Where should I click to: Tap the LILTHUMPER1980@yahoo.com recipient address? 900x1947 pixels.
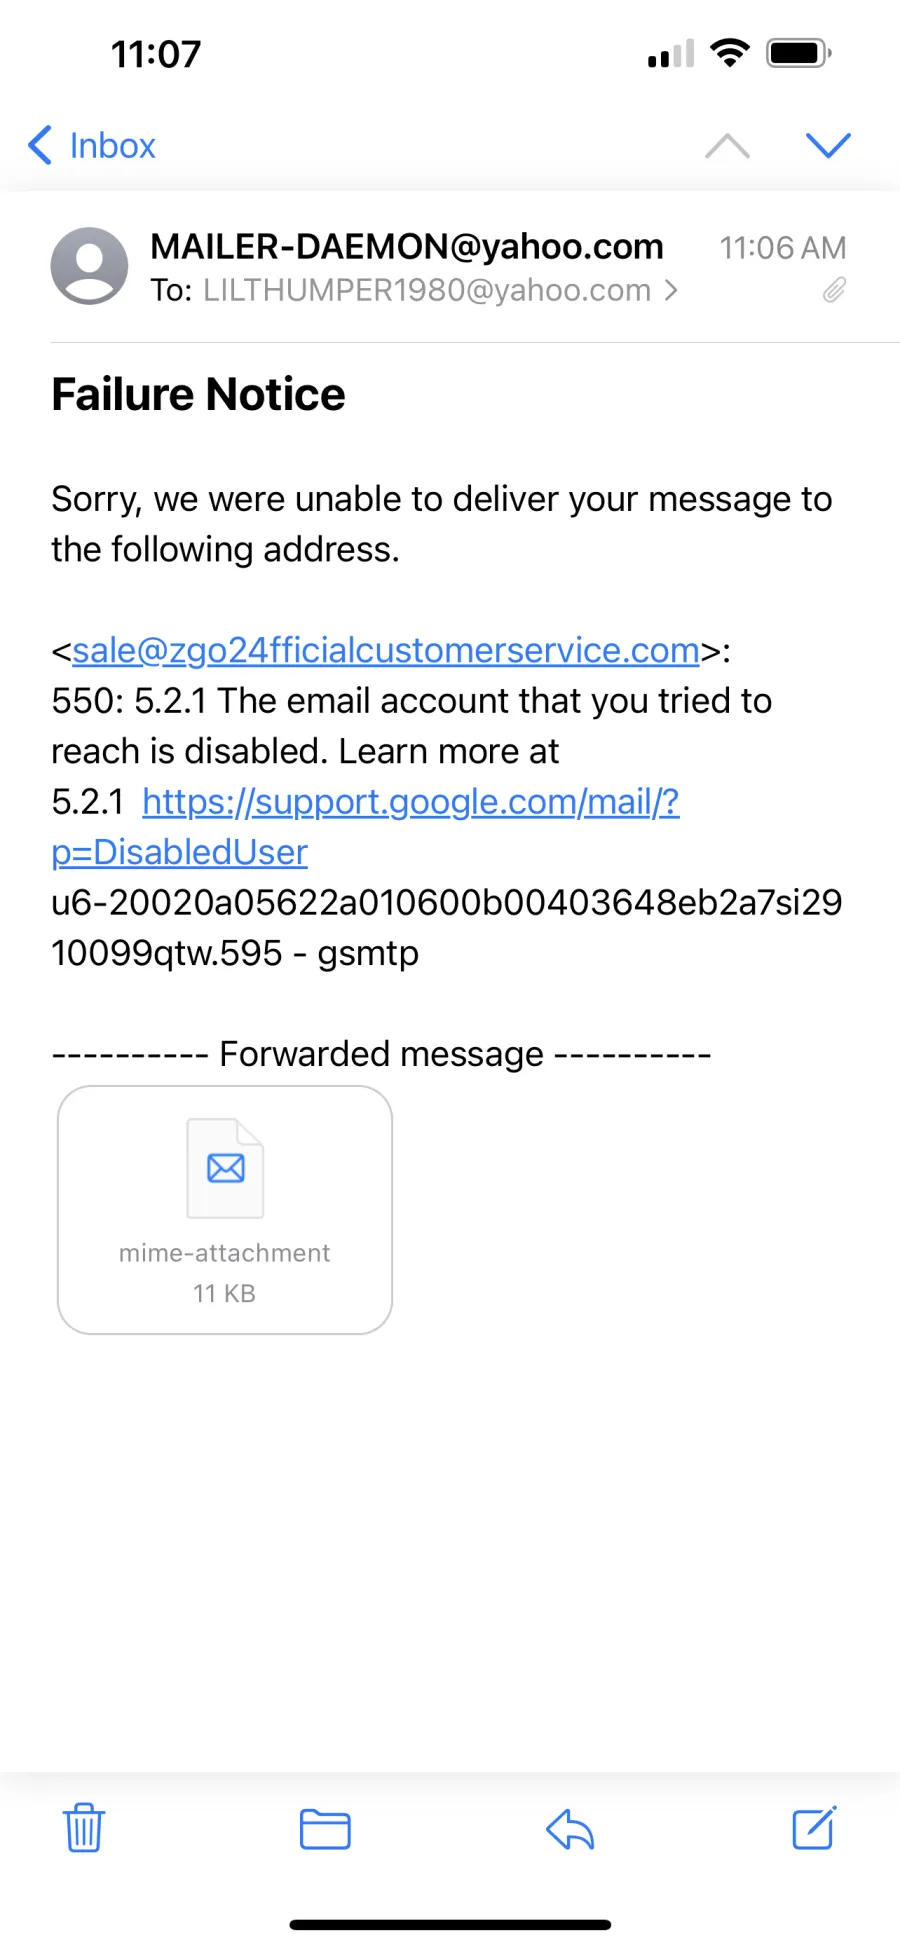point(427,290)
